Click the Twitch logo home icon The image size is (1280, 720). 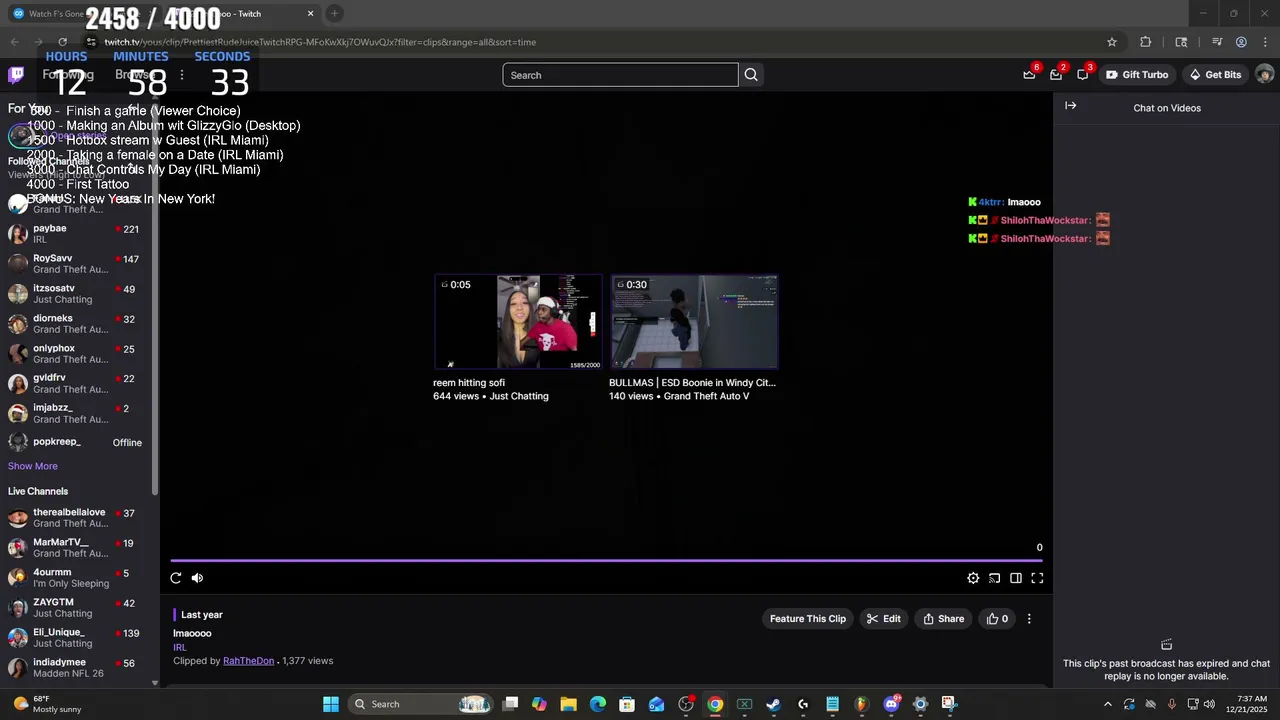click(x=16, y=75)
